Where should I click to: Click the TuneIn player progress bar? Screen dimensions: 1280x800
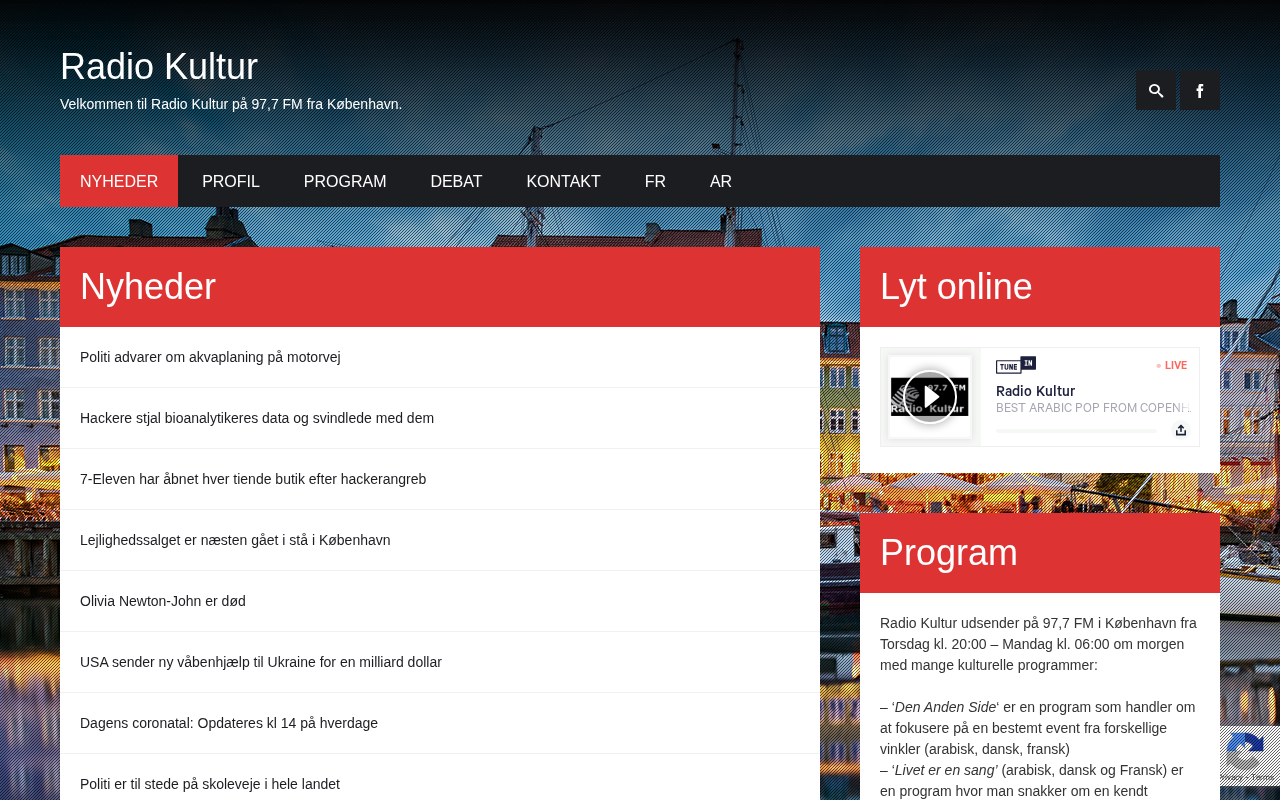(1076, 431)
